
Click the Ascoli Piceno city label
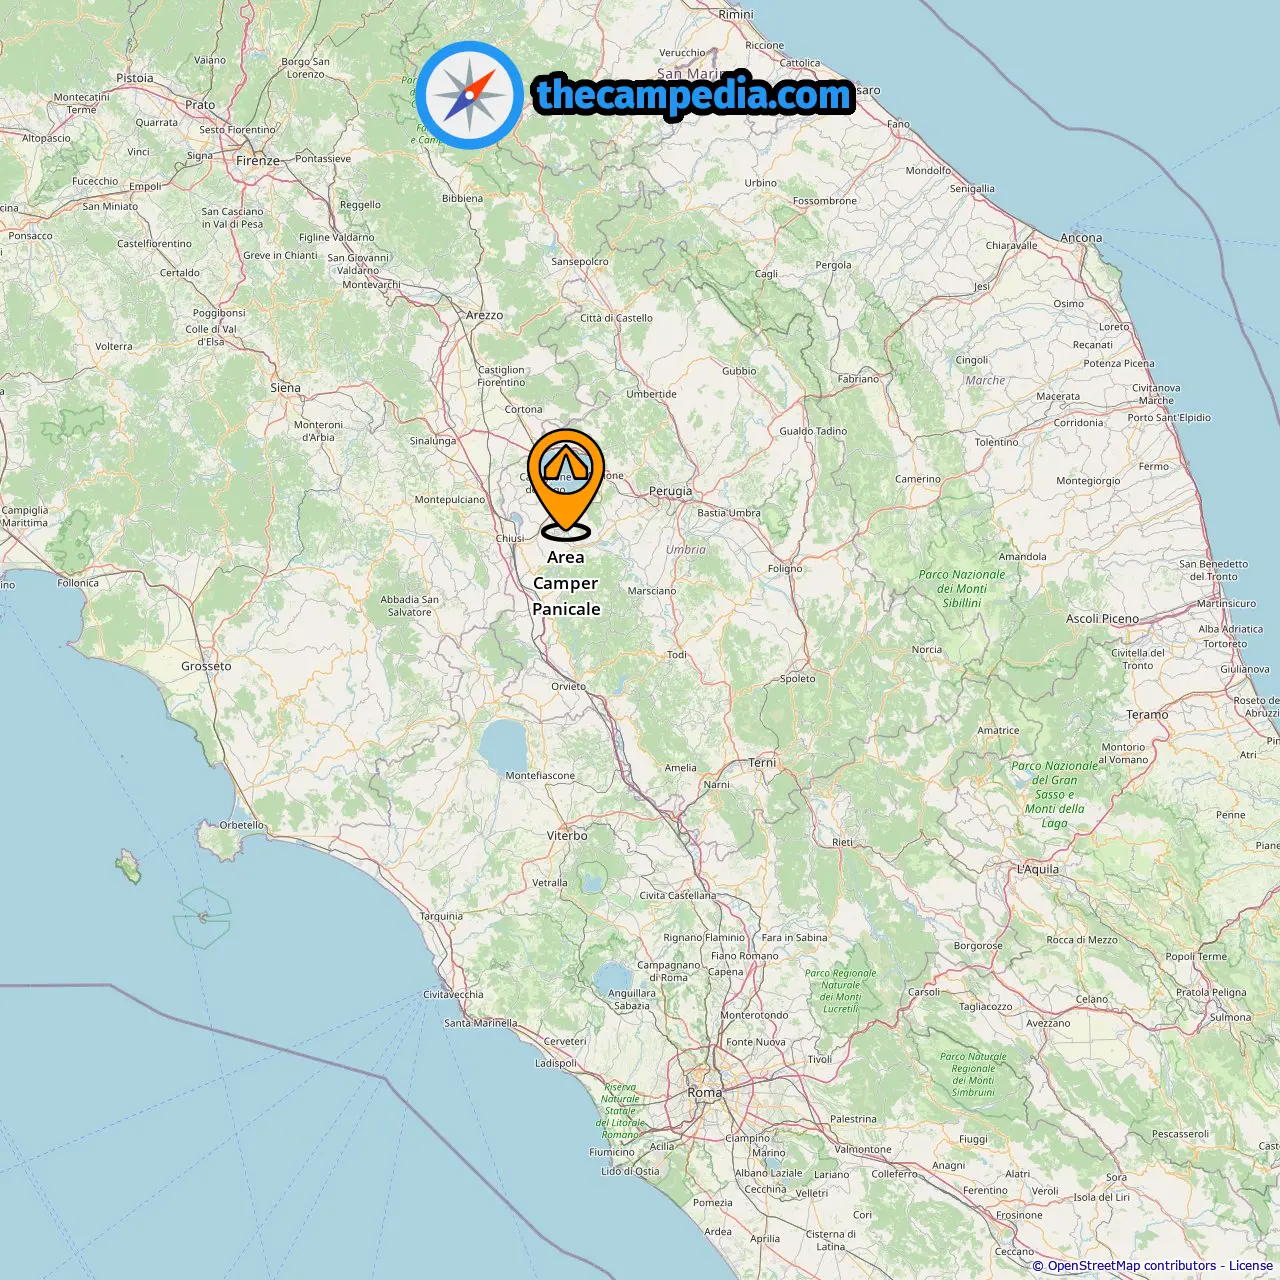point(1102,619)
